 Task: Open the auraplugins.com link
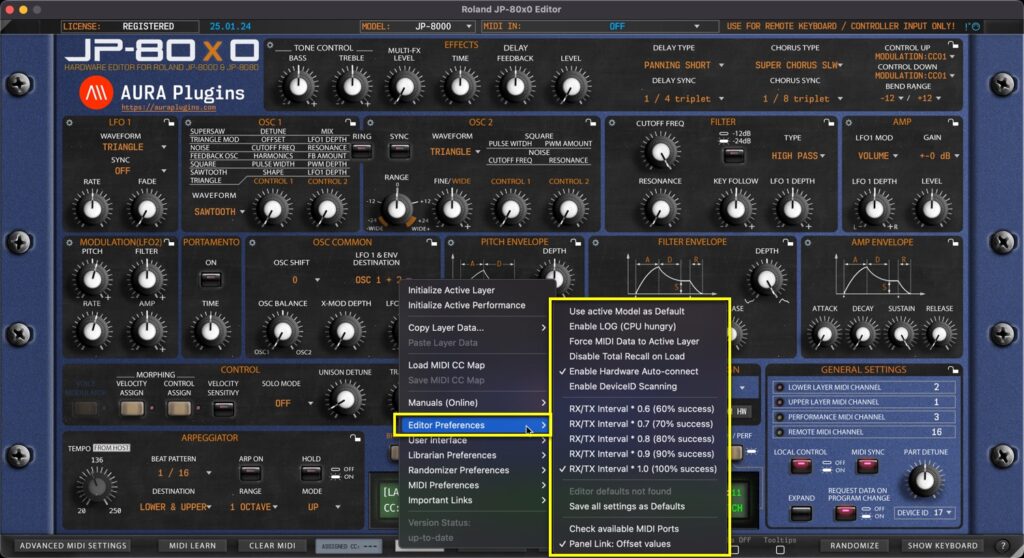tap(168, 107)
